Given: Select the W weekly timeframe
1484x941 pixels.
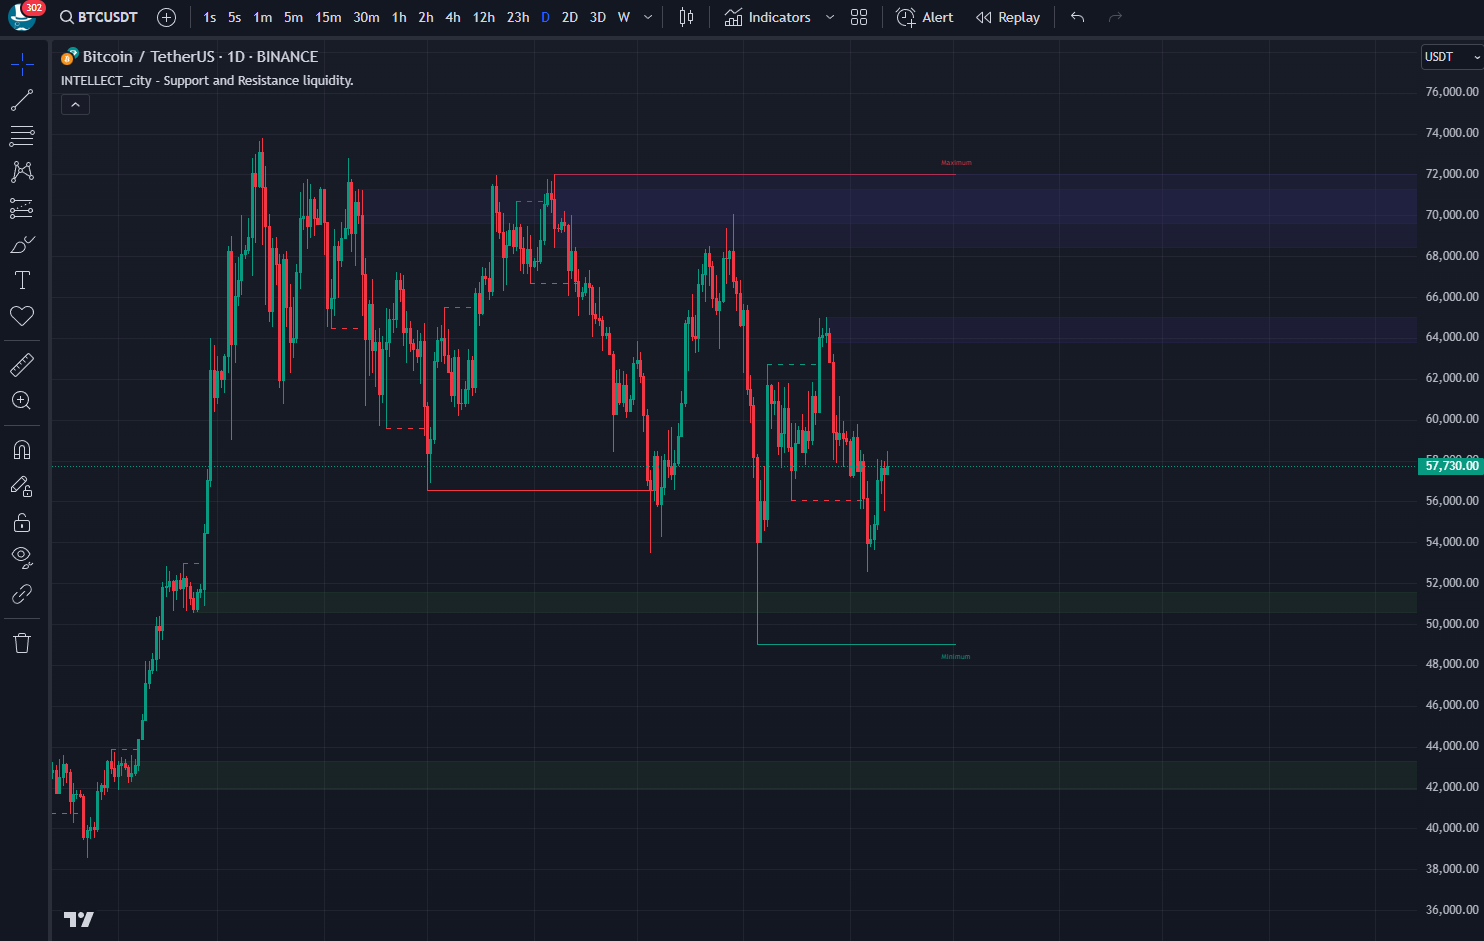Looking at the screenshot, I should tap(624, 17).
